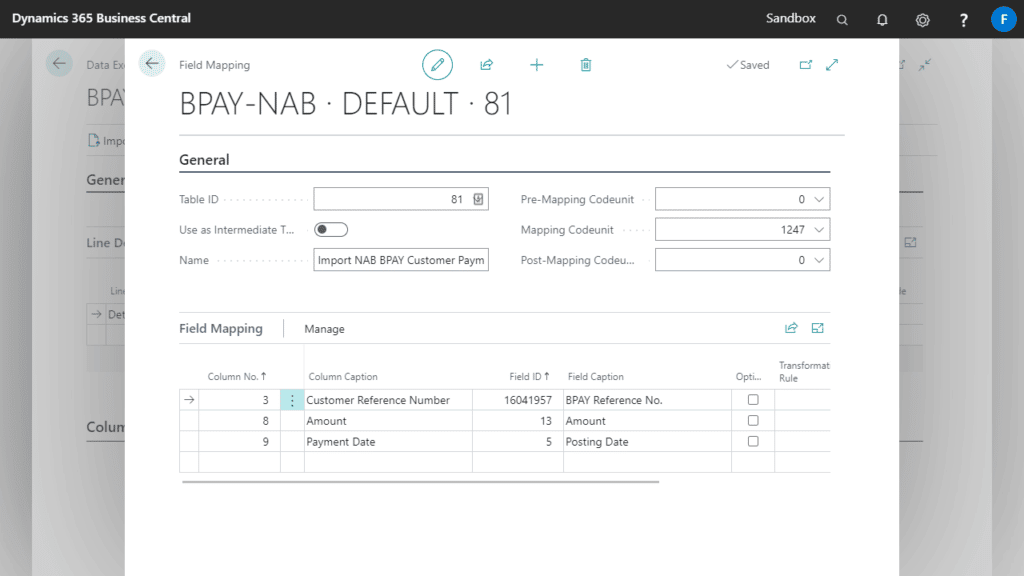Check the Optional checkbox for Payment Date row
This screenshot has height=576, width=1024.
[755, 441]
